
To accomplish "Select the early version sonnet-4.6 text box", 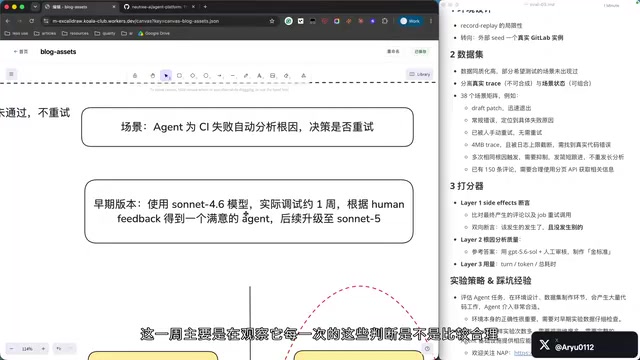I will (249, 211).
